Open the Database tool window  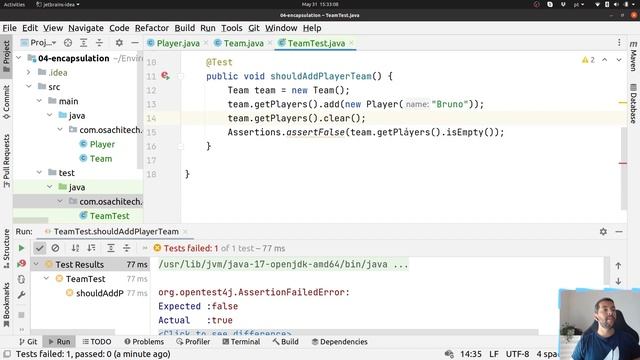633,103
